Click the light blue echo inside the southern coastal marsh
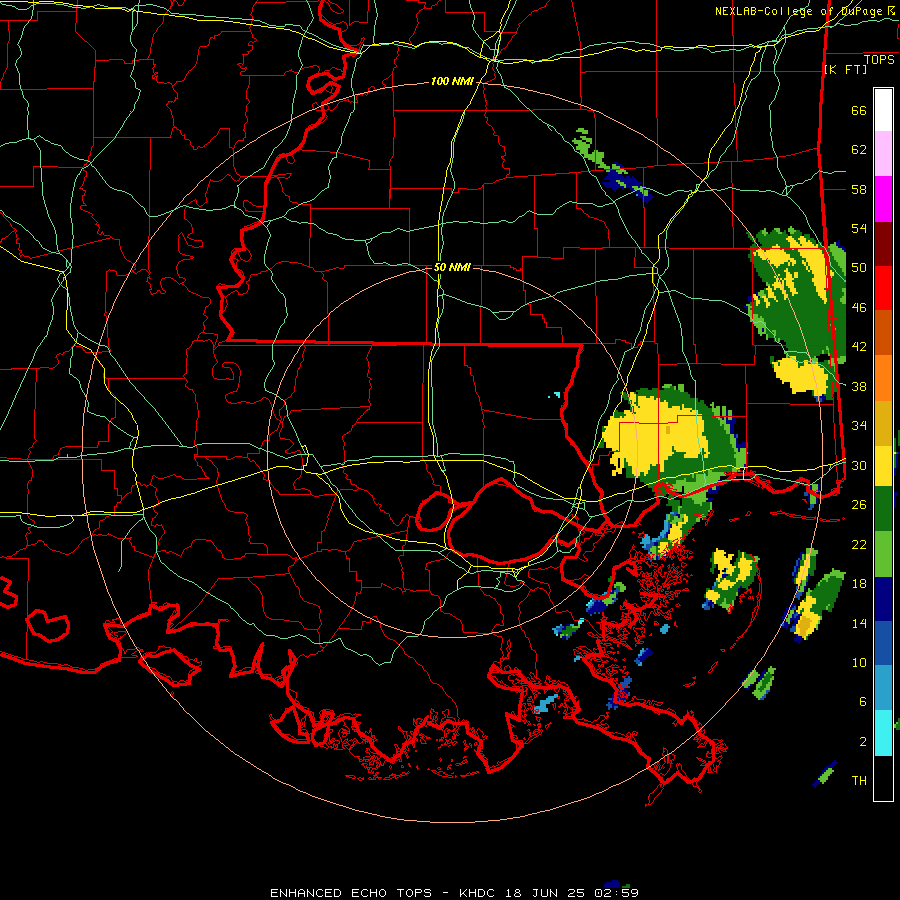Screen dimensions: 900x900 pos(545,703)
